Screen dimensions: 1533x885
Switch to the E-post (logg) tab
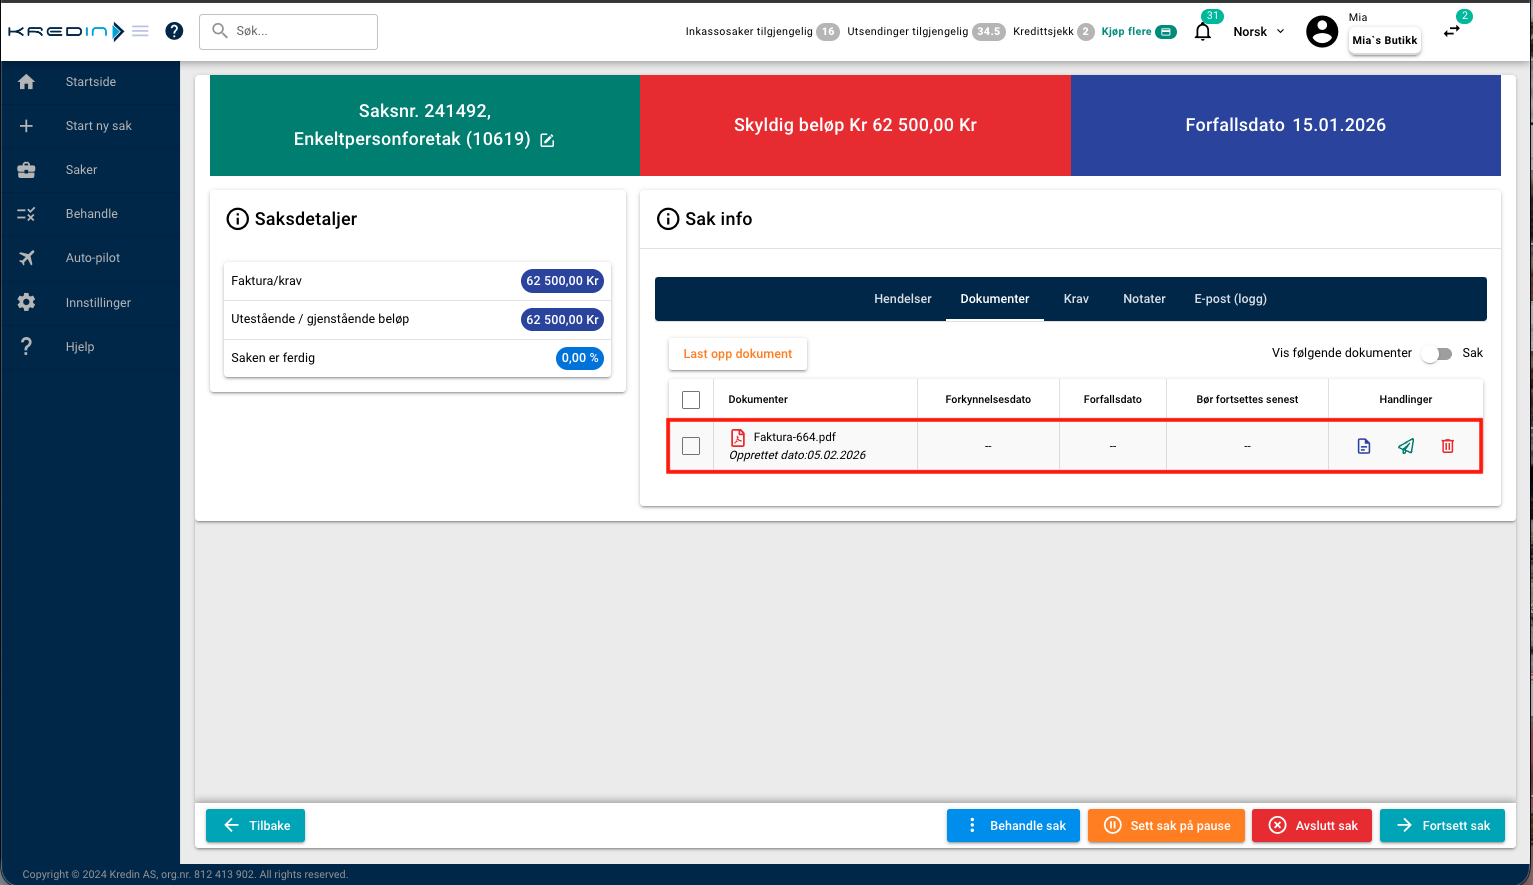click(x=1230, y=299)
